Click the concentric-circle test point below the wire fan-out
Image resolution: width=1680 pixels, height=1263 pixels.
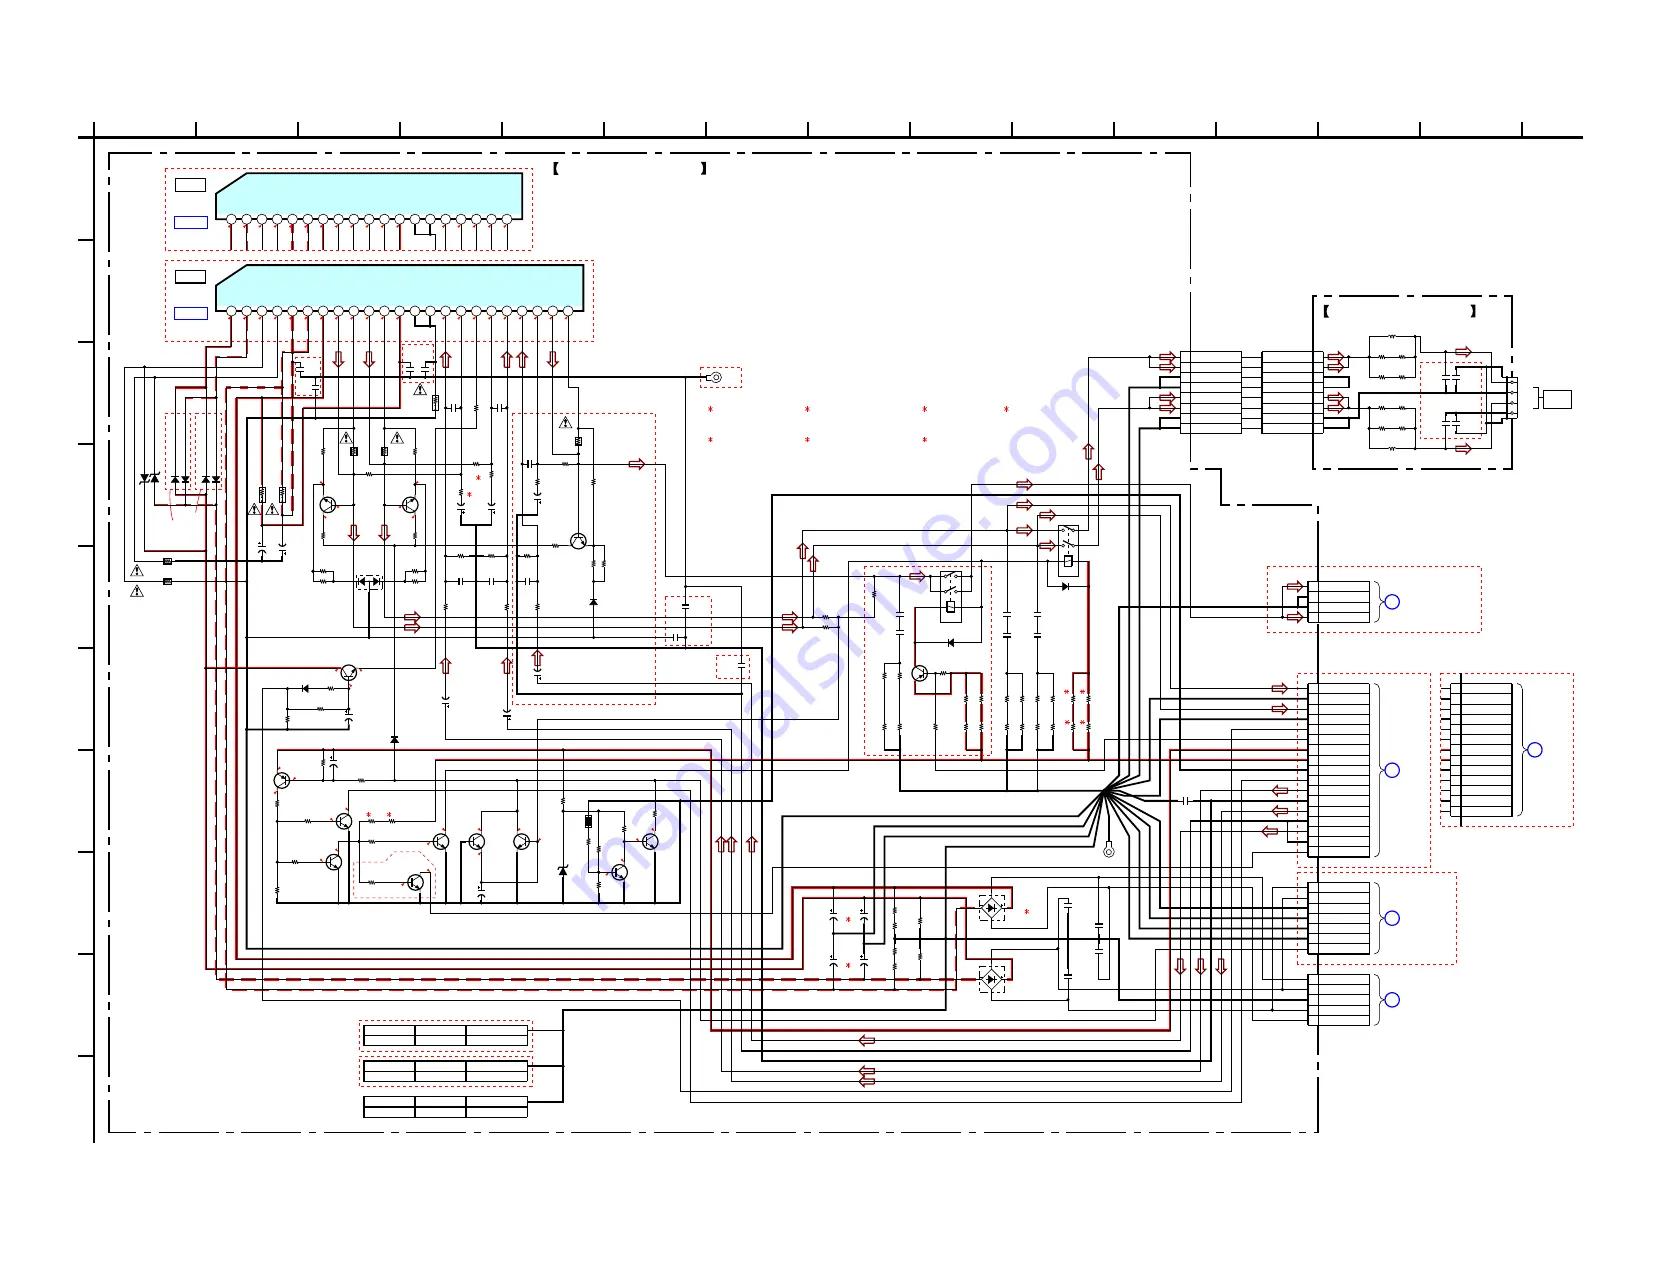click(1108, 851)
